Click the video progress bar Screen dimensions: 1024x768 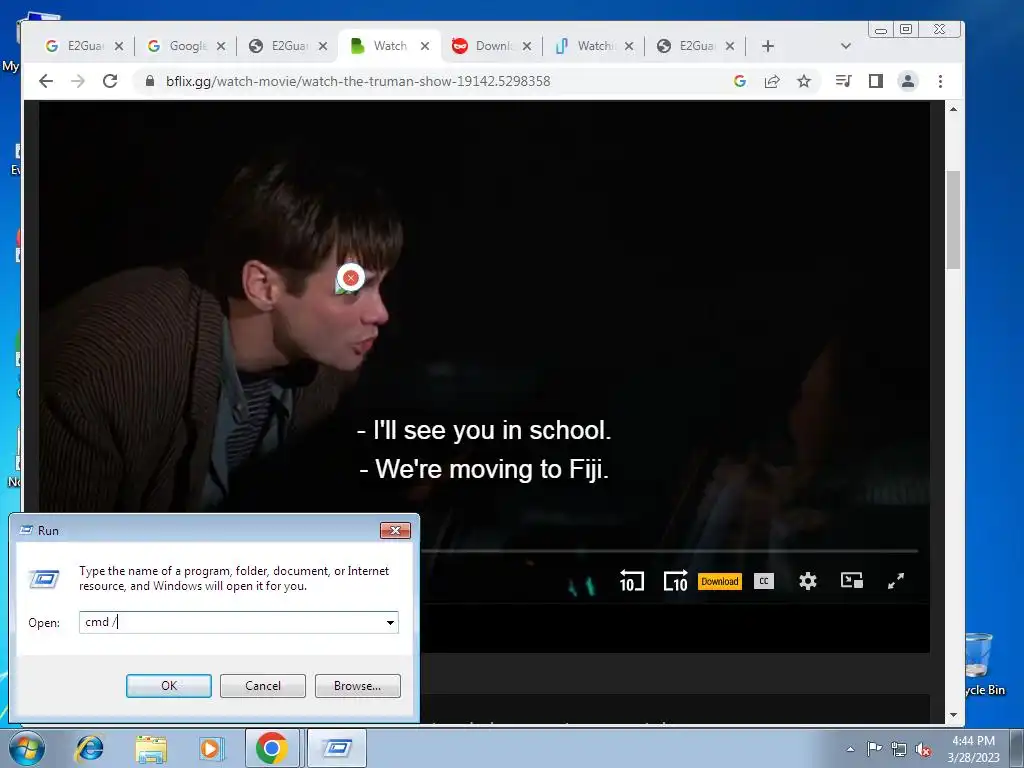coord(669,551)
